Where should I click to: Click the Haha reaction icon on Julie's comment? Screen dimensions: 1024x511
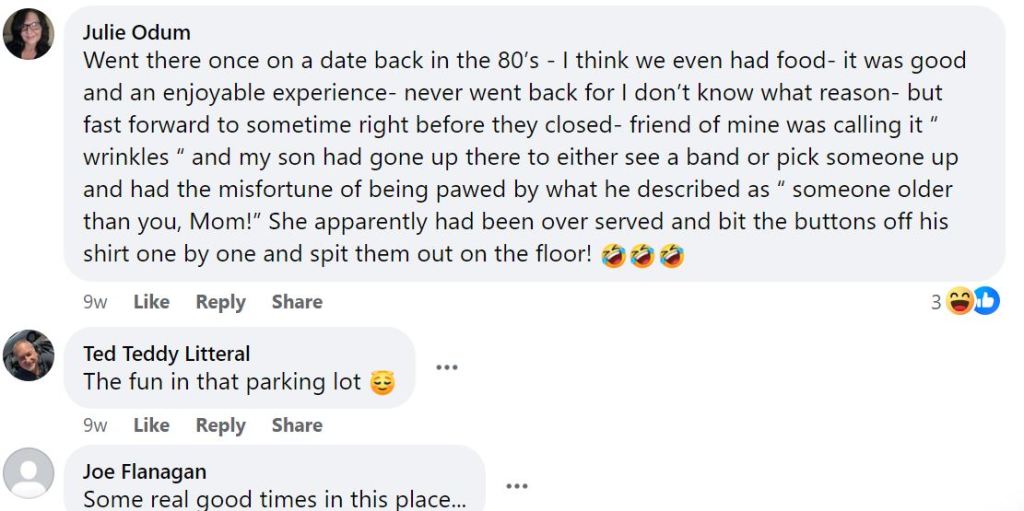[x=960, y=301]
